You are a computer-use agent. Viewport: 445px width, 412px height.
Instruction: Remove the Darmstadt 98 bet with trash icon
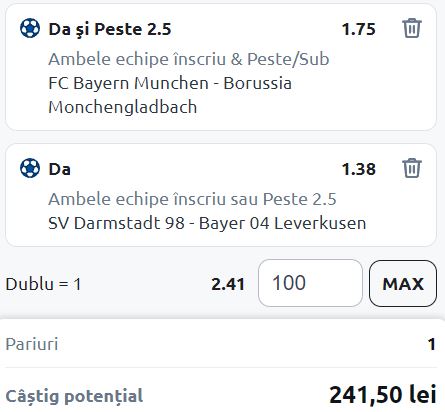(x=412, y=168)
